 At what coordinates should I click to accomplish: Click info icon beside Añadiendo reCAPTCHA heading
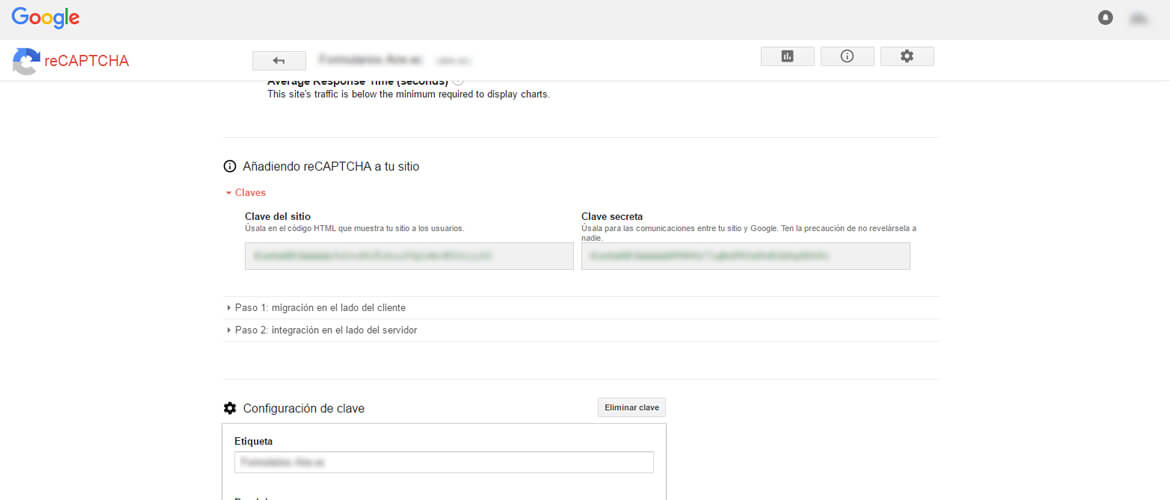coord(230,166)
